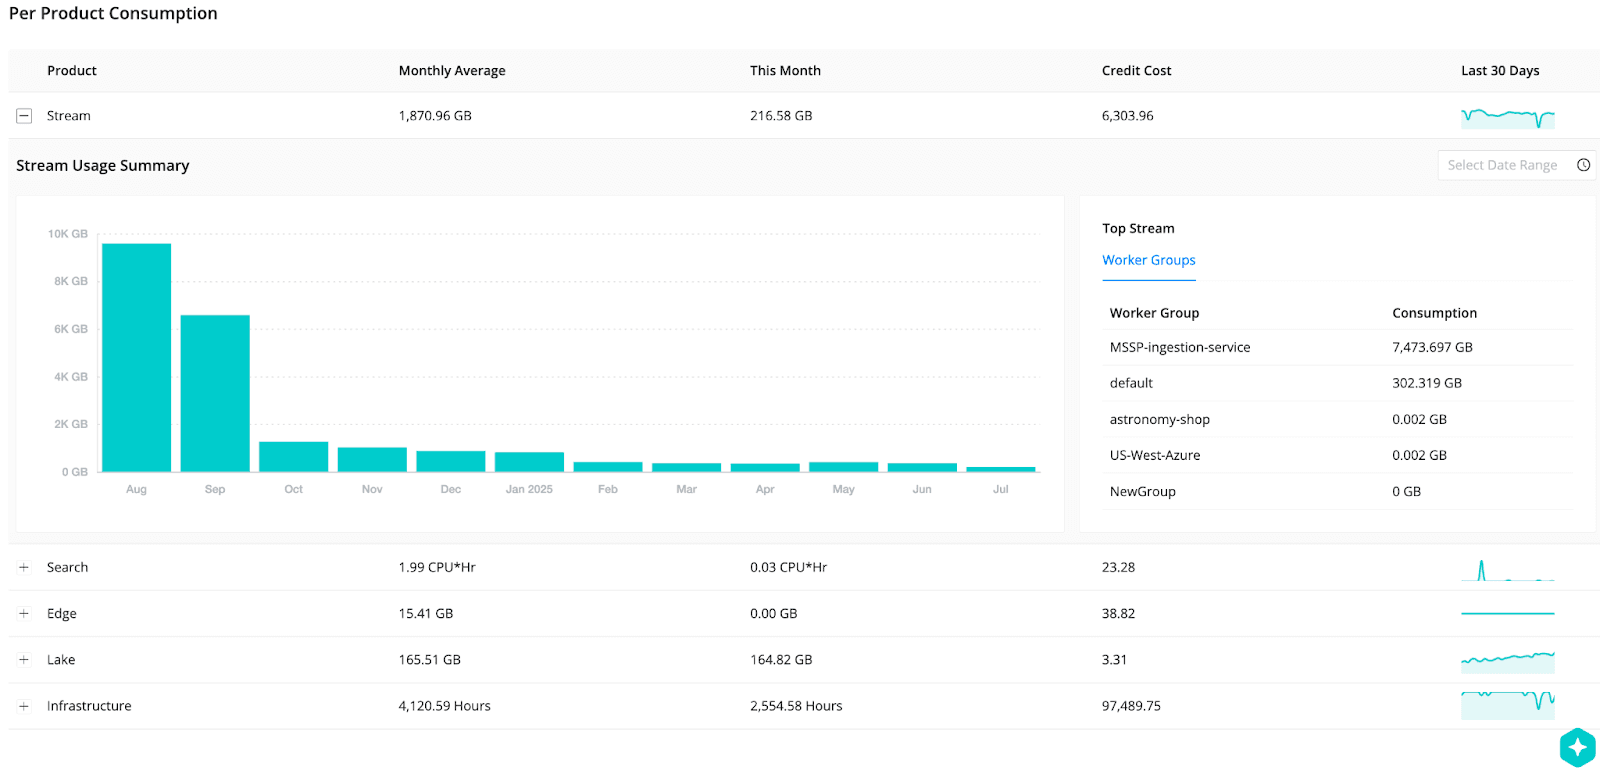Click the Monthly Average column header
1600x774 pixels.
pyautogui.click(x=452, y=71)
